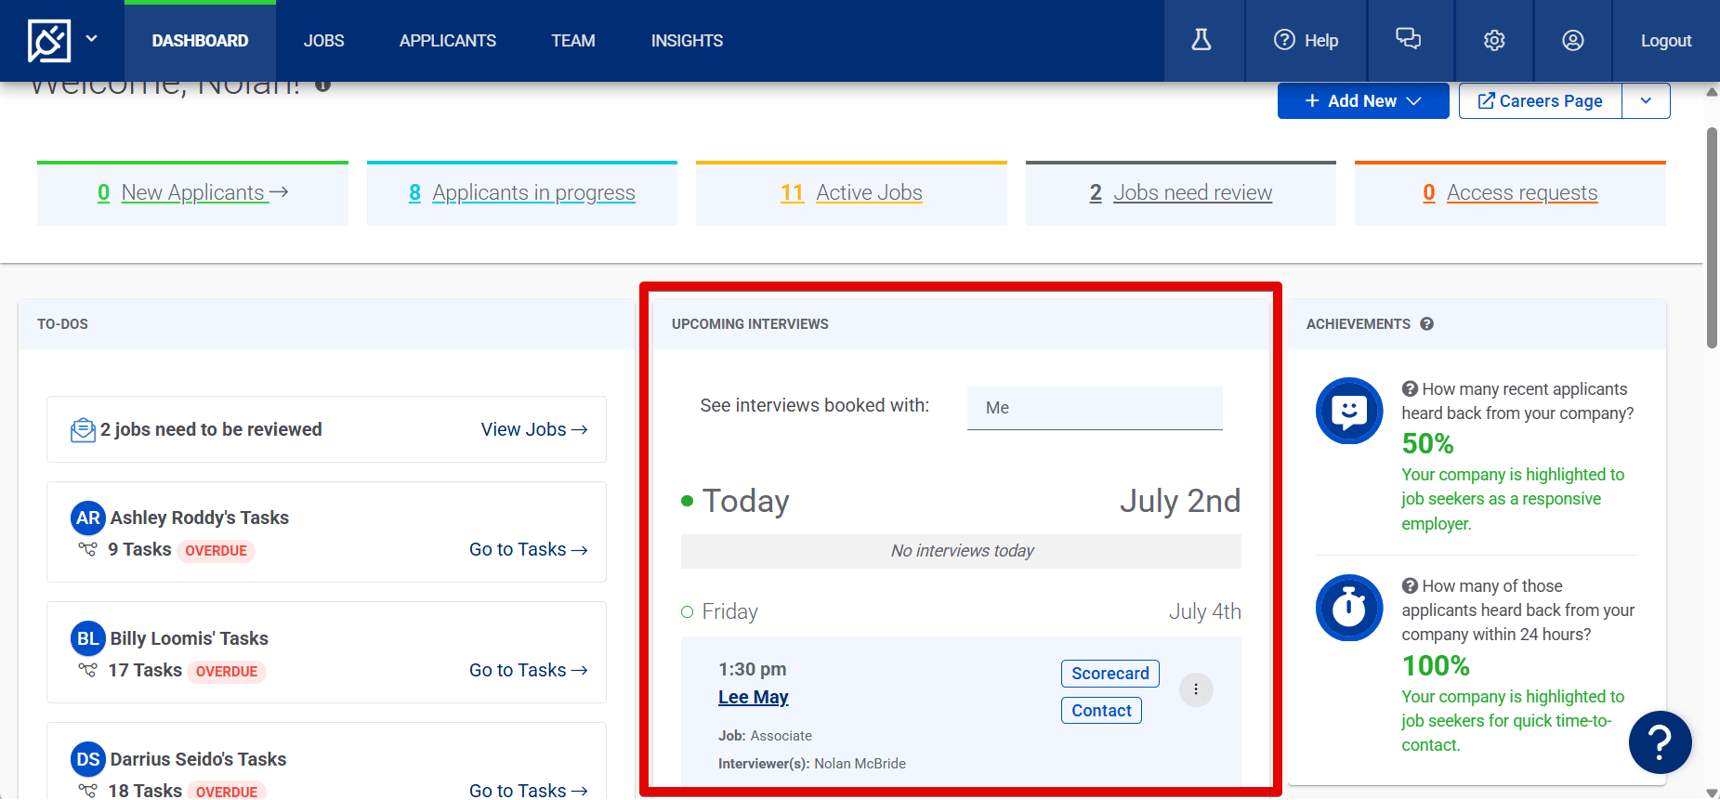1720x800 pixels.
Task: Click the Help question mark icon
Action: coord(1283,40)
